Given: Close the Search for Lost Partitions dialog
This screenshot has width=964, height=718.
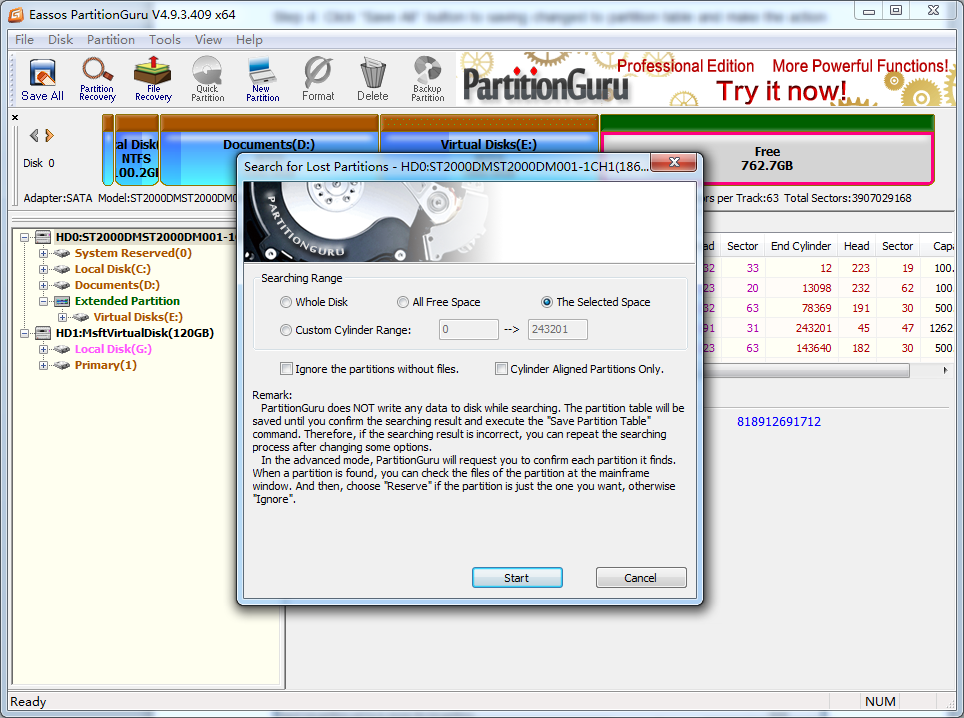Looking at the screenshot, I should [674, 162].
